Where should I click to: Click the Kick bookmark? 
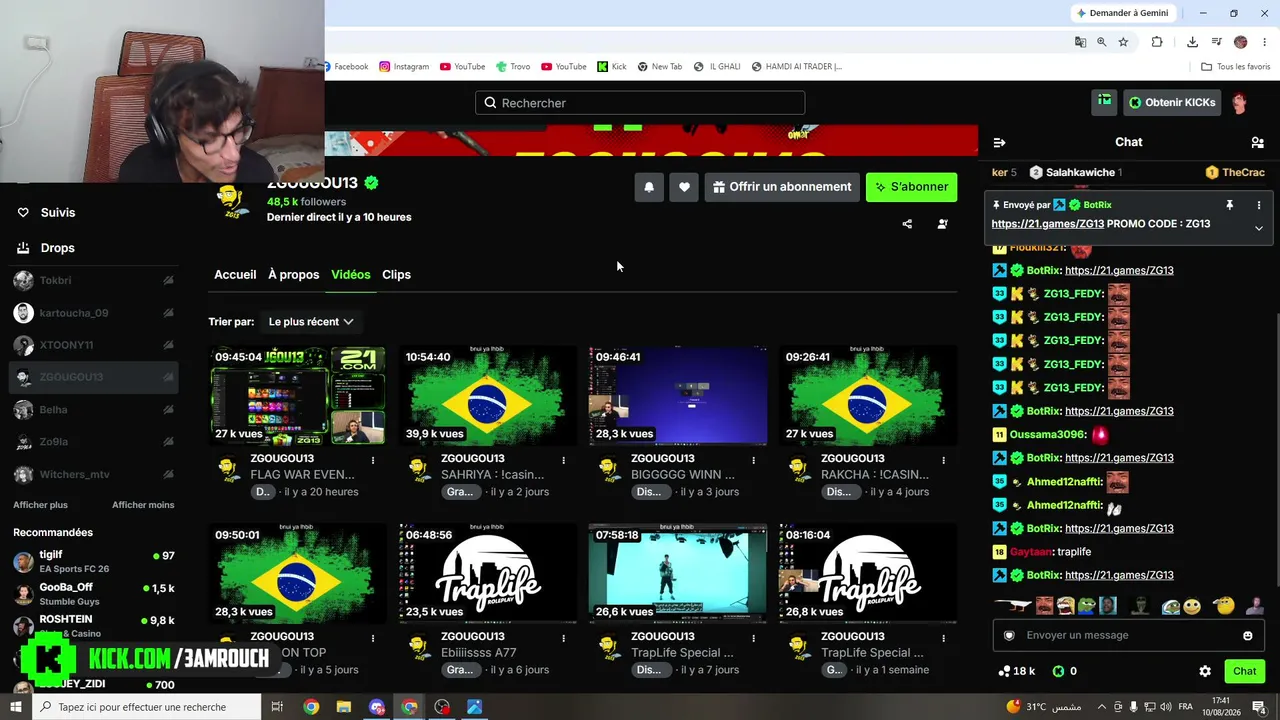pos(612,67)
